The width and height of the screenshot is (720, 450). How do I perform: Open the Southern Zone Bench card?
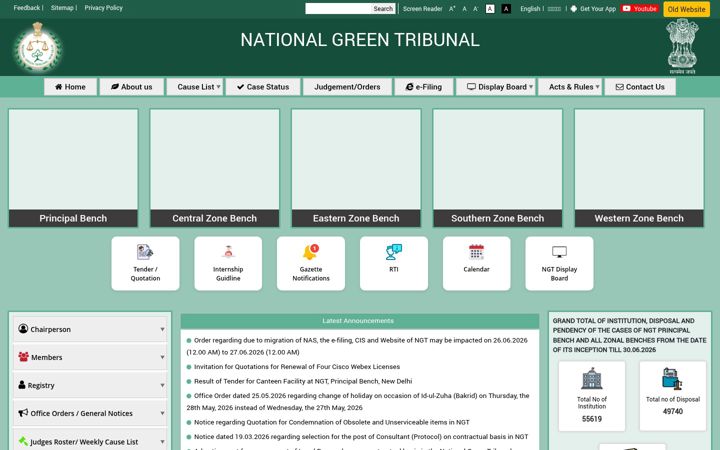click(x=497, y=168)
